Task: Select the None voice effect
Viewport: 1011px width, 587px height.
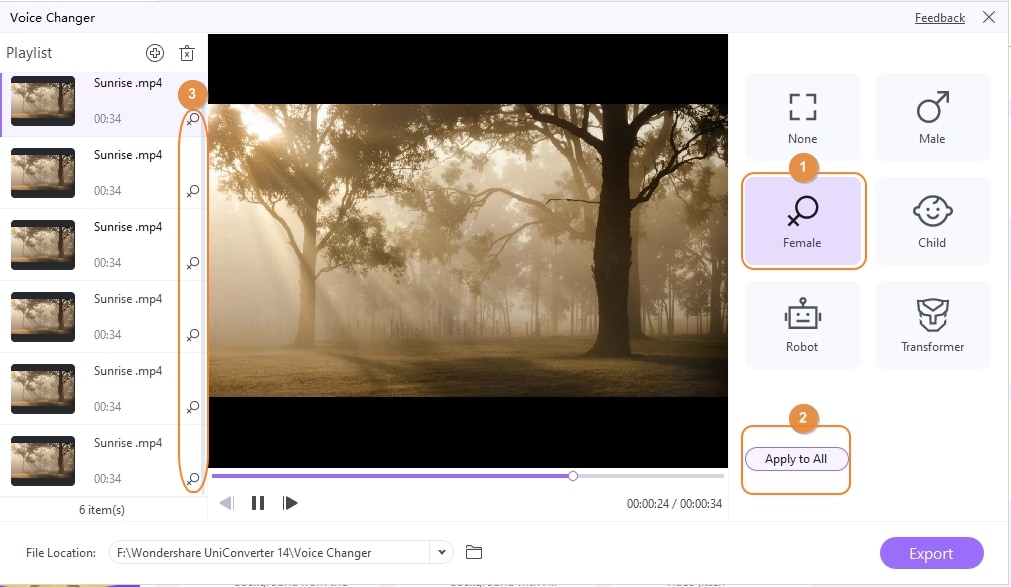Action: pos(803,117)
